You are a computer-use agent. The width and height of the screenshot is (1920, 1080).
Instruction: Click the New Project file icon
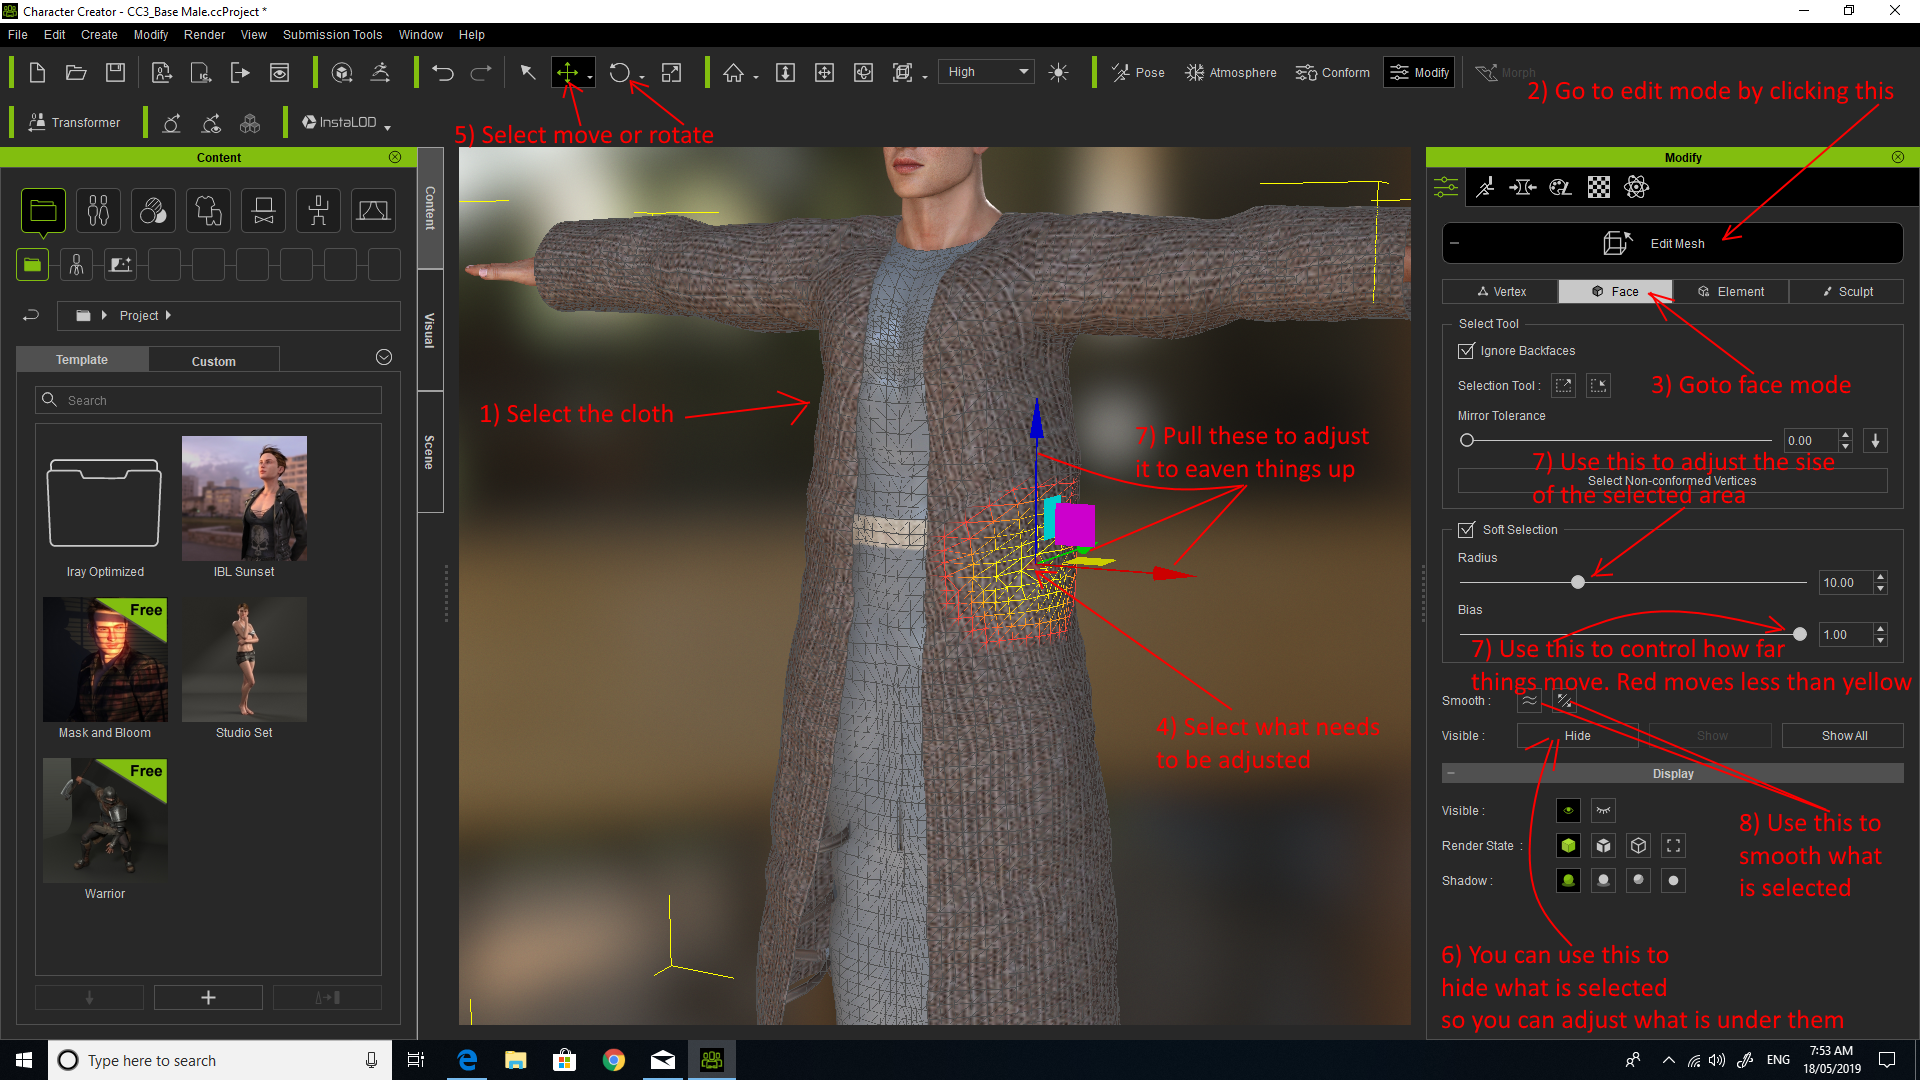click(37, 72)
